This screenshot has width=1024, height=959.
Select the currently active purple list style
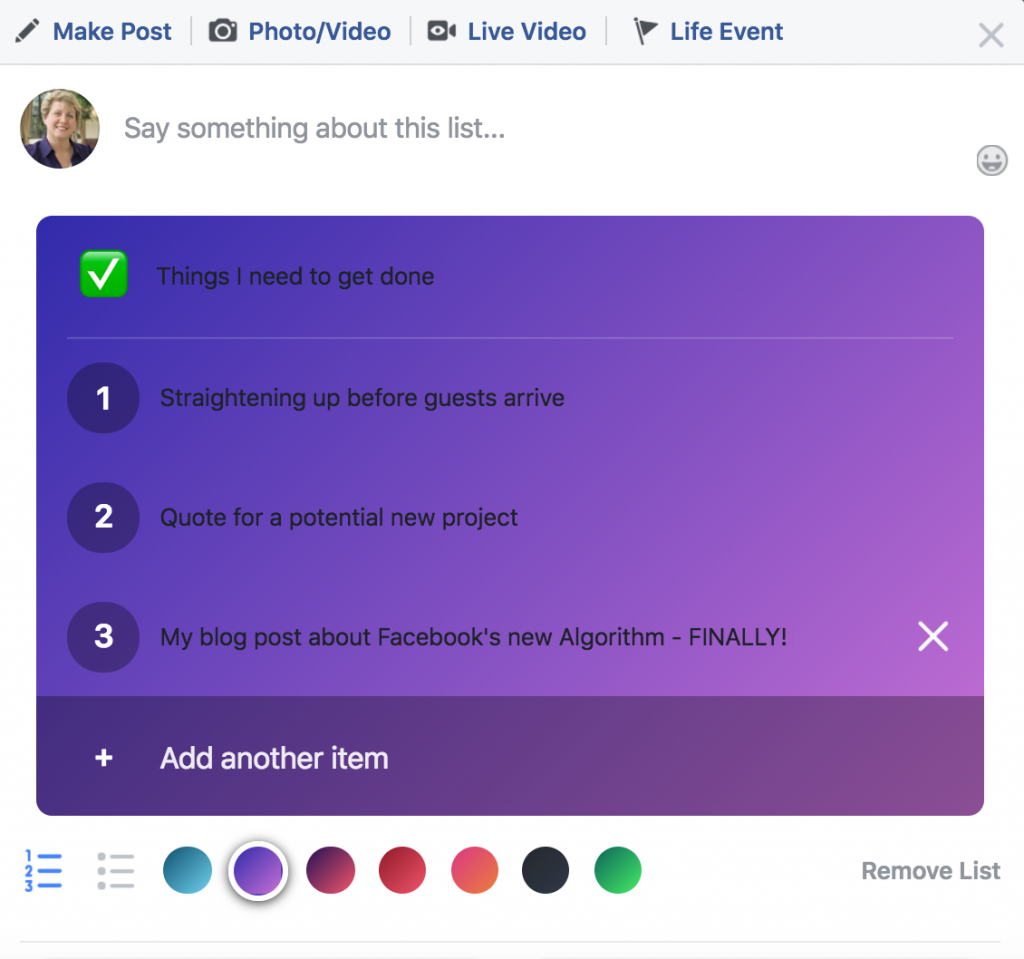259,870
